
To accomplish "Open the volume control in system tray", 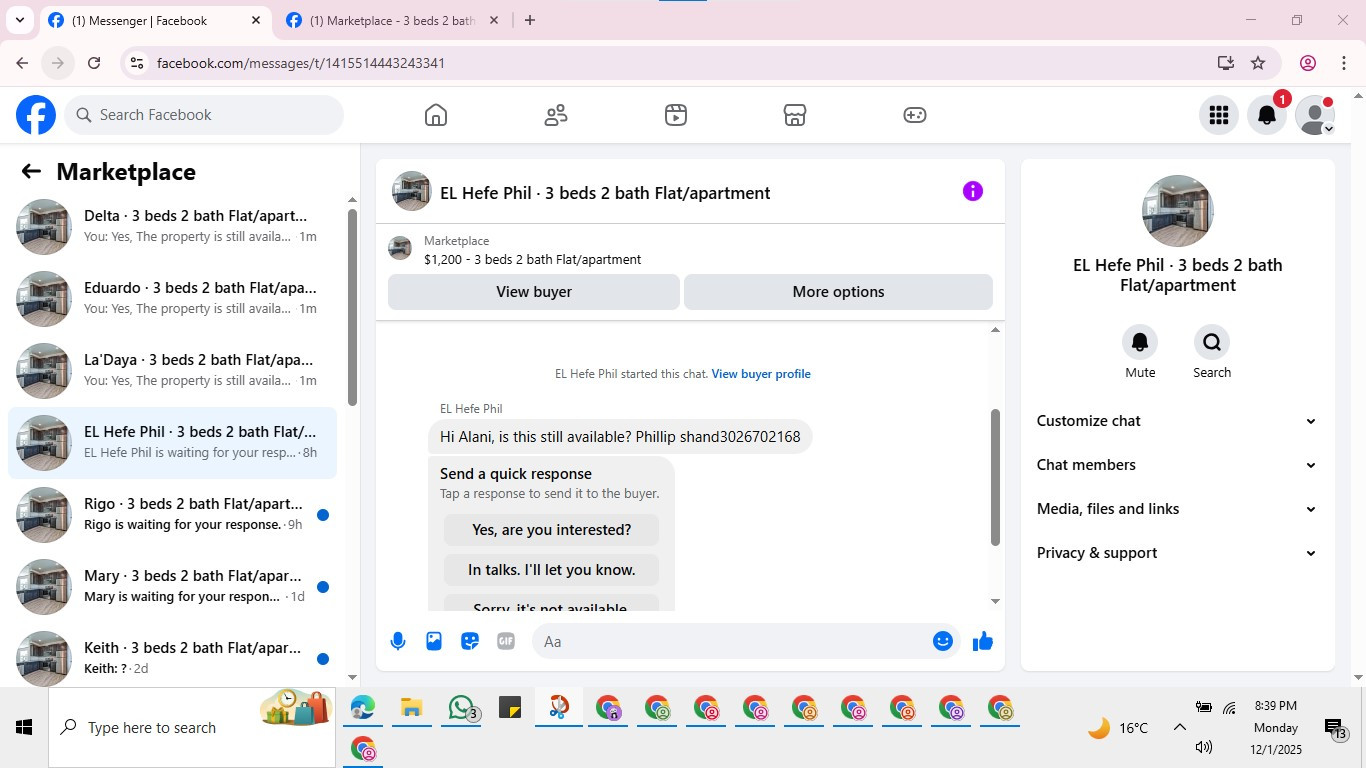I will 1204,747.
